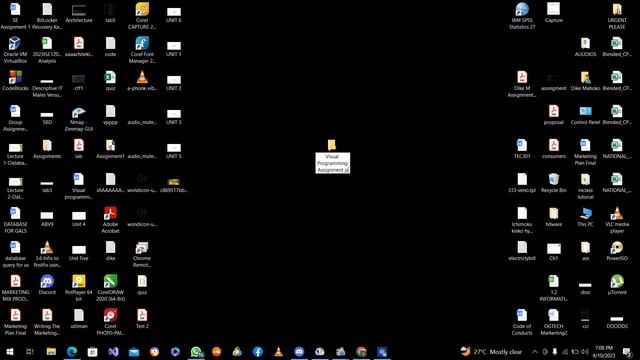Launch µTorrent from the desktop

tap(617, 284)
